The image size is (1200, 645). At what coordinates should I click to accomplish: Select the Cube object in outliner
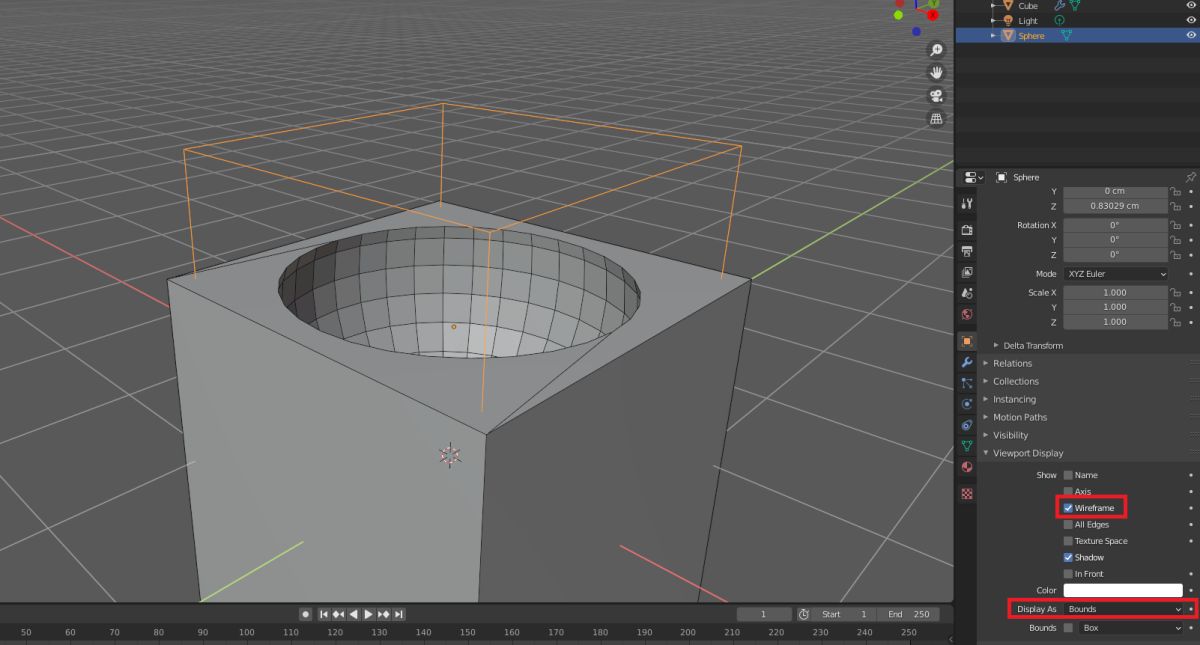[1027, 6]
